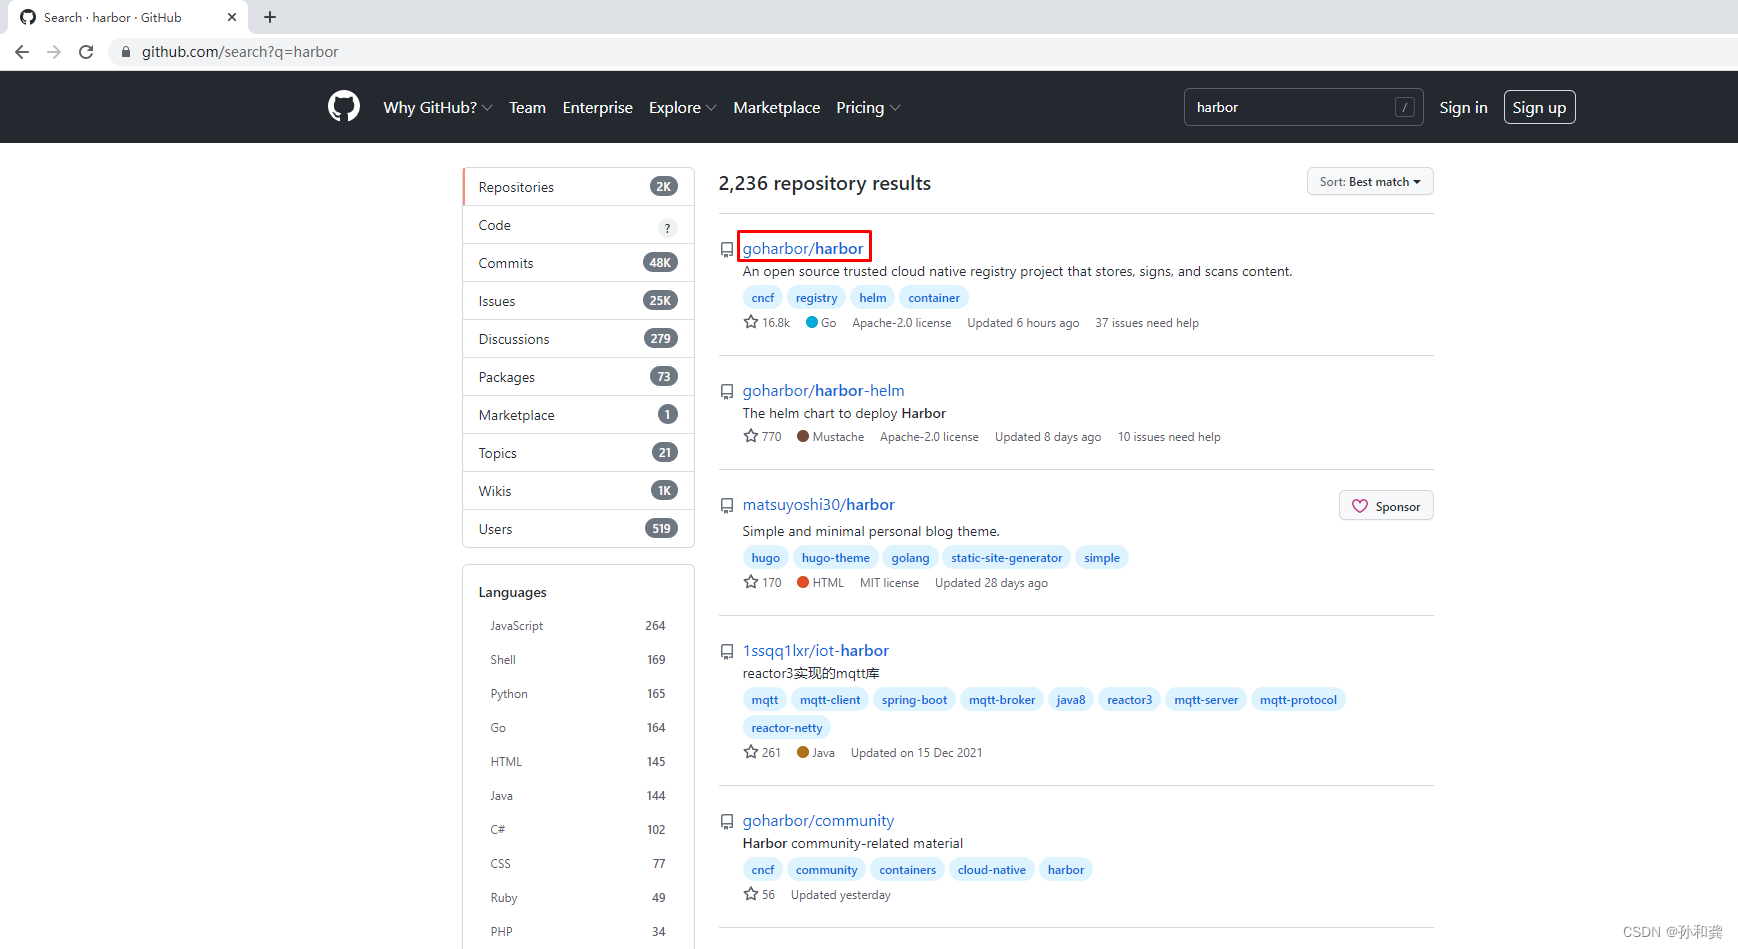Screen dimensions: 1738x949
Task: Select the Issues filter
Action: tap(578, 301)
